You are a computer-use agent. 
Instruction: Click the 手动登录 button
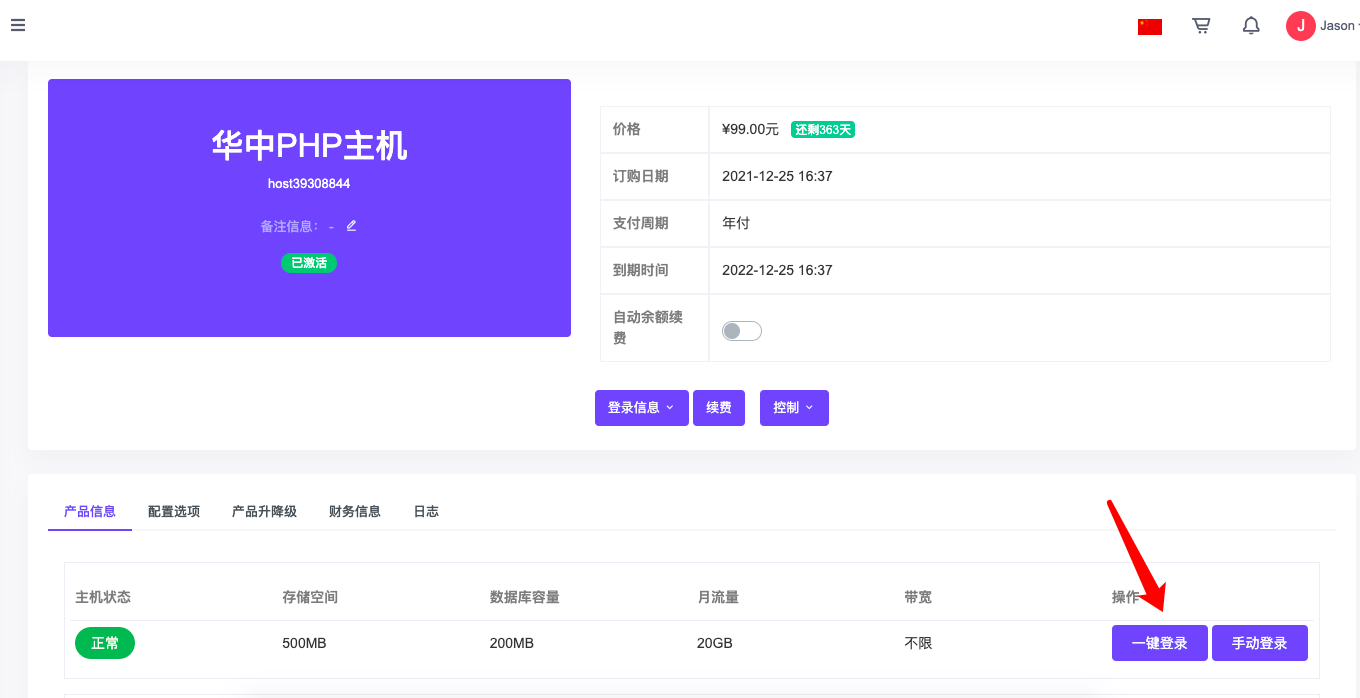click(1259, 643)
